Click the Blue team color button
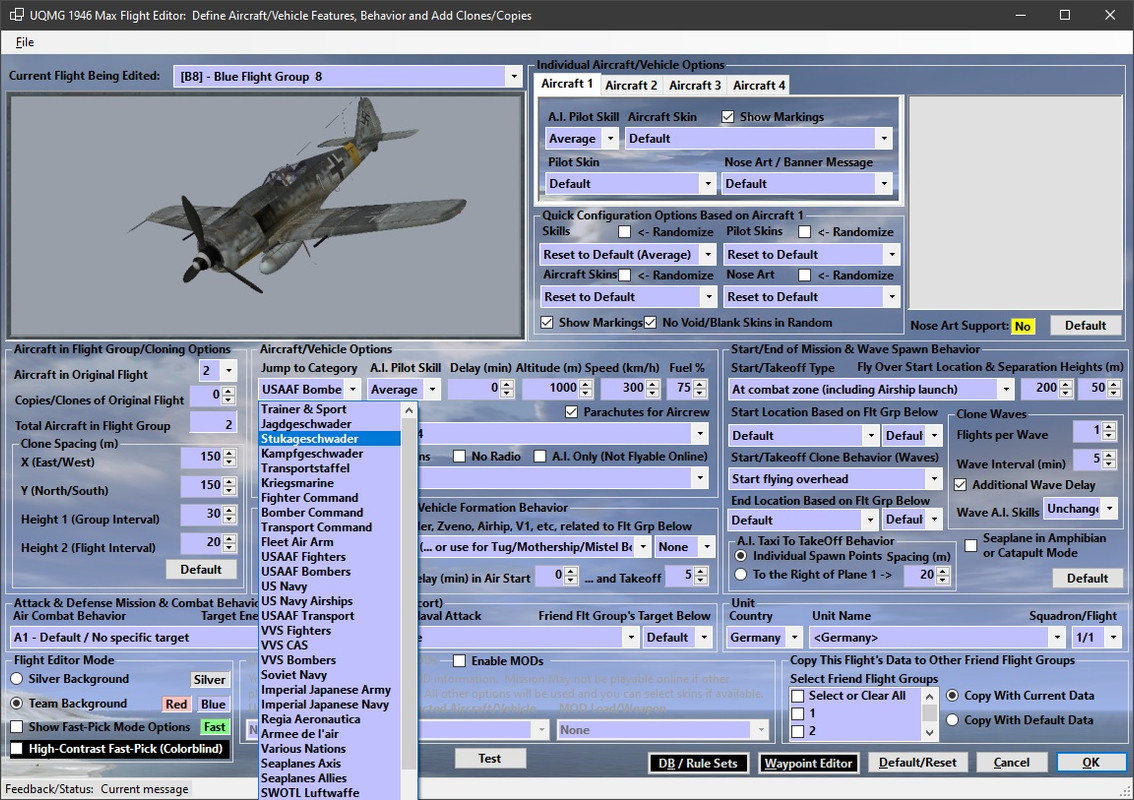The image size is (1134, 800). click(213, 704)
